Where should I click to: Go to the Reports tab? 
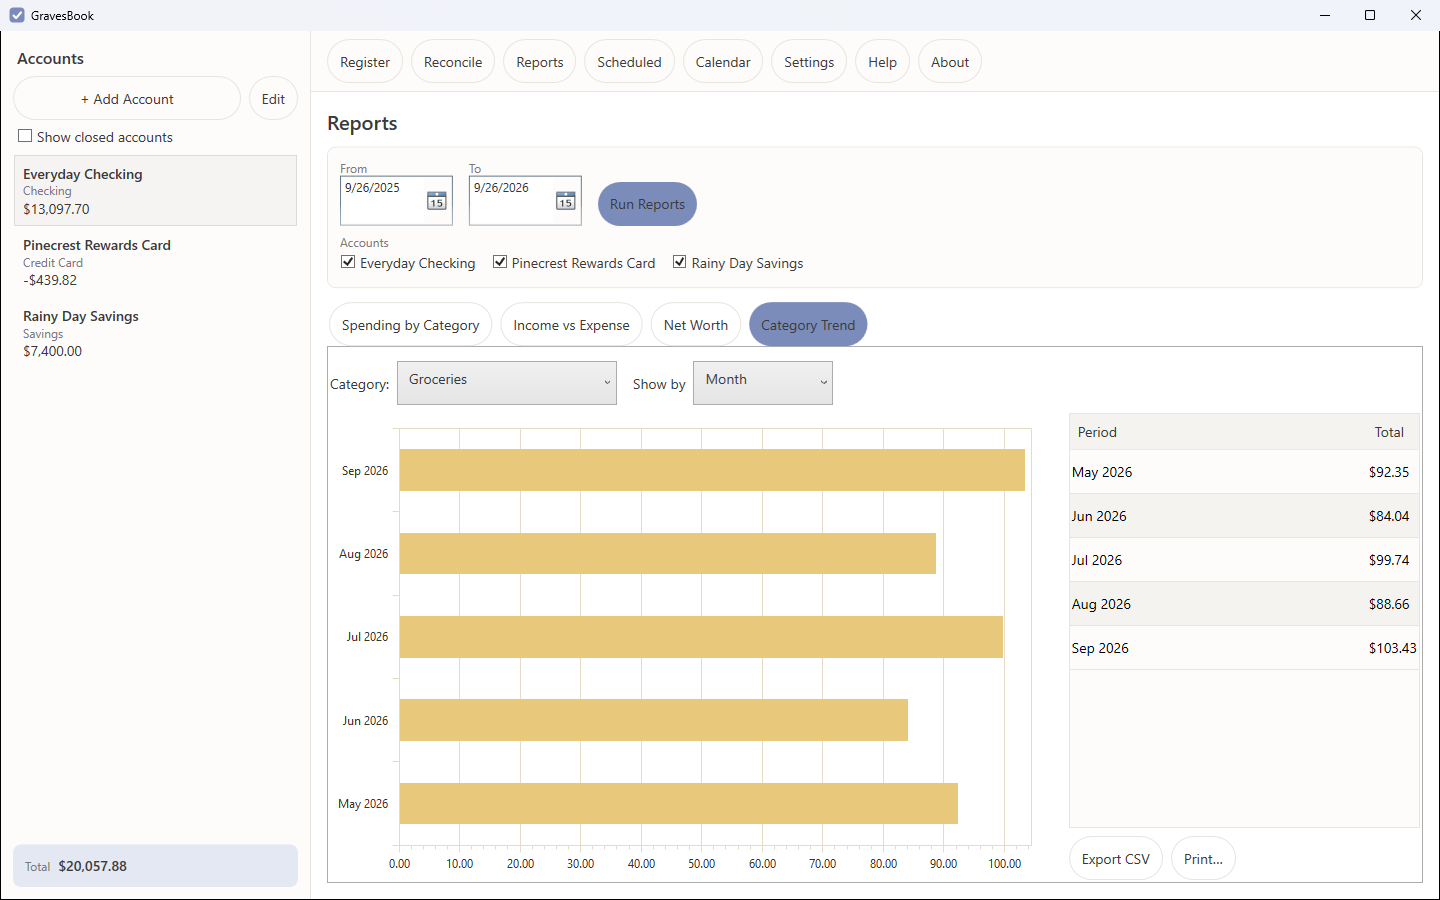[x=540, y=62]
